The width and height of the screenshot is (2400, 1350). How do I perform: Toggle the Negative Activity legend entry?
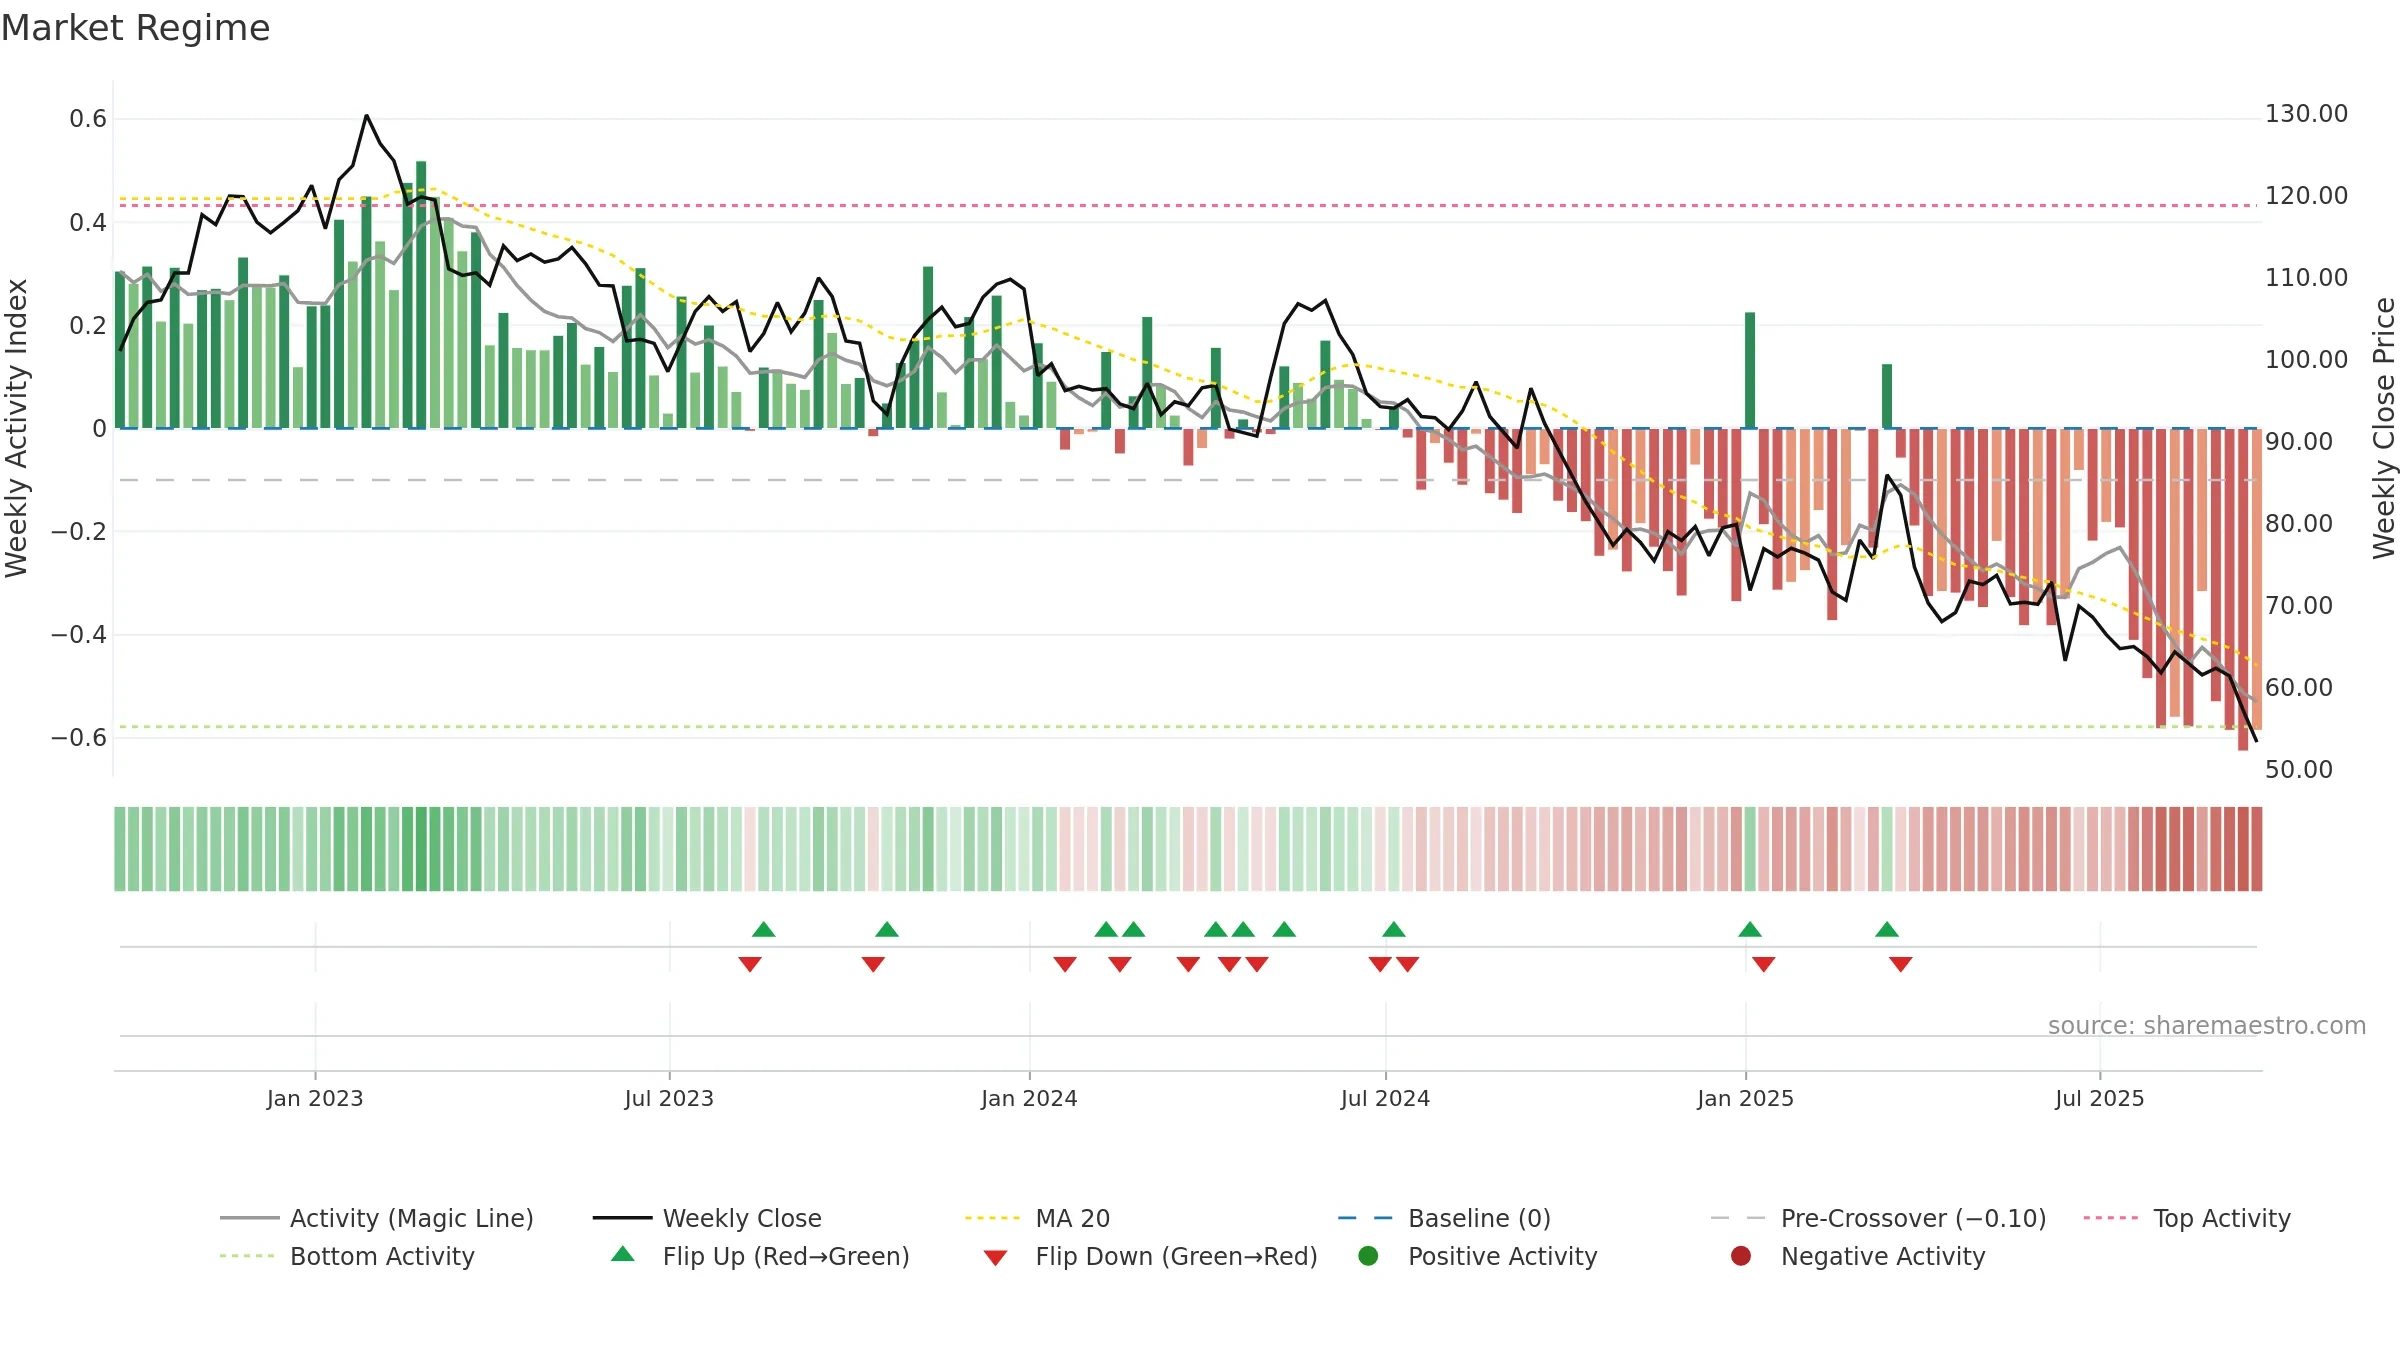coord(1857,1256)
